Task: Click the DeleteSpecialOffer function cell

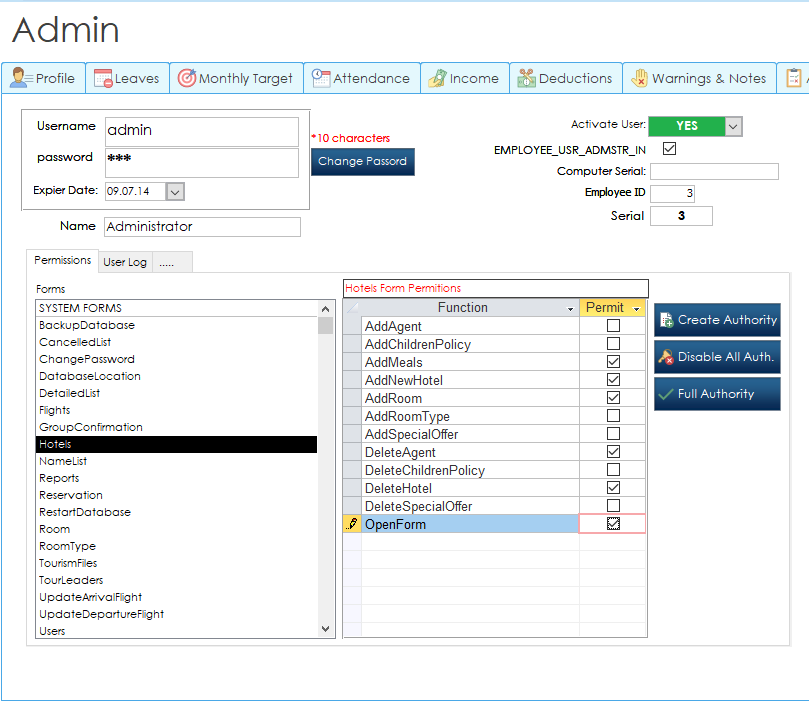Action: click(x=470, y=506)
